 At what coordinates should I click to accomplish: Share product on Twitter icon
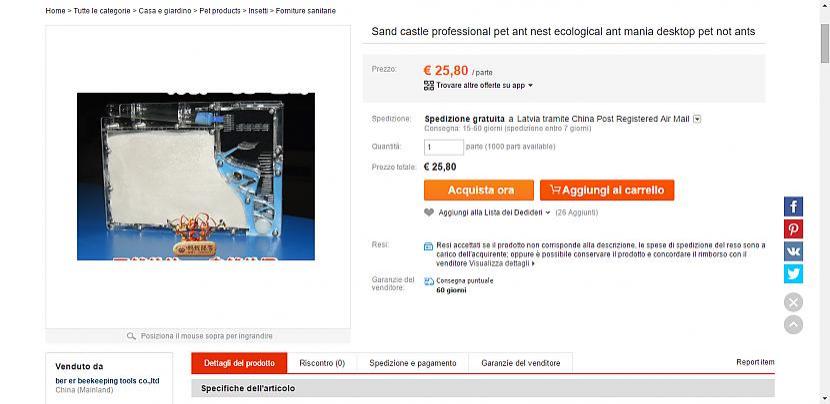[793, 274]
